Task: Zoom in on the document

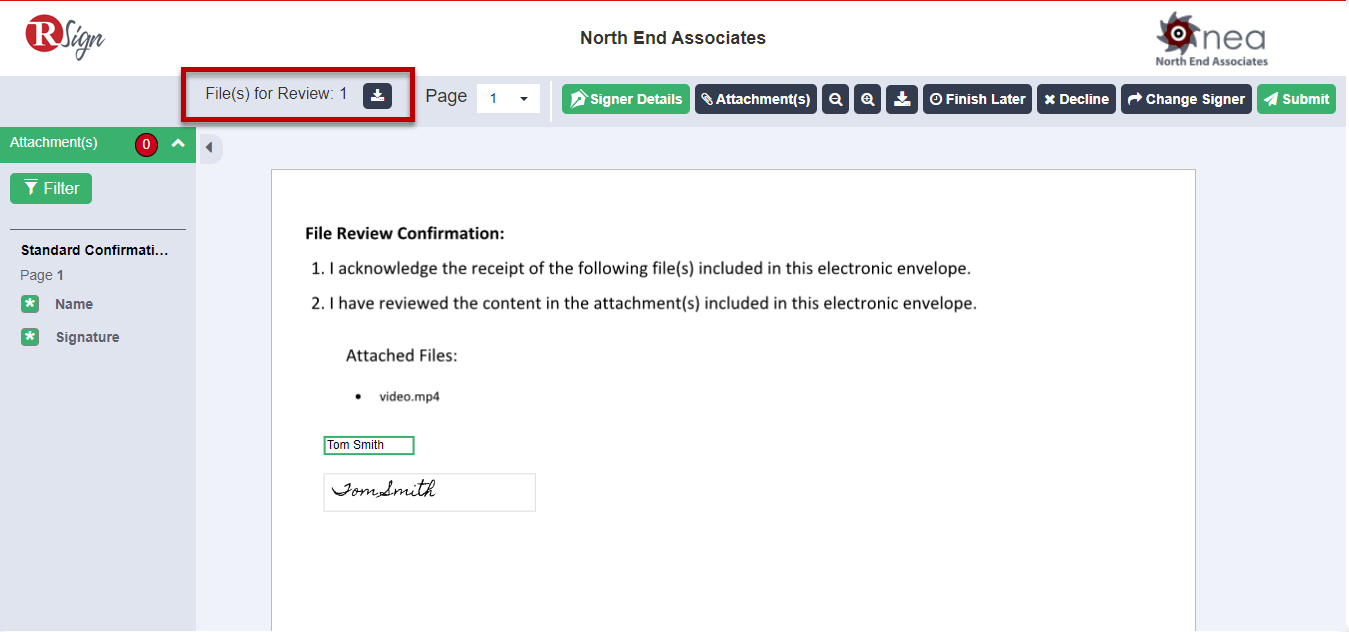Action: (x=868, y=99)
